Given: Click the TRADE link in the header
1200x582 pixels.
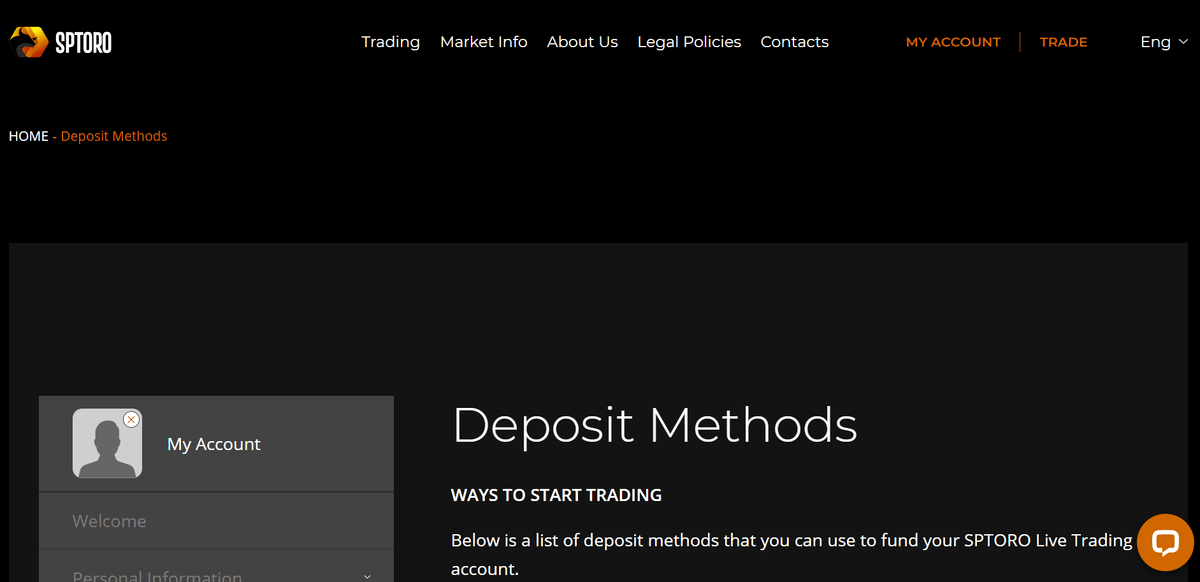Looking at the screenshot, I should click(1063, 42).
